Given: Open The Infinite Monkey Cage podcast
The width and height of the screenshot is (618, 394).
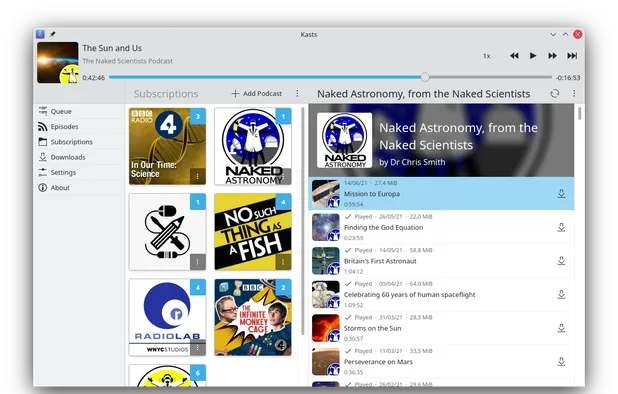Looking at the screenshot, I should point(253,317).
